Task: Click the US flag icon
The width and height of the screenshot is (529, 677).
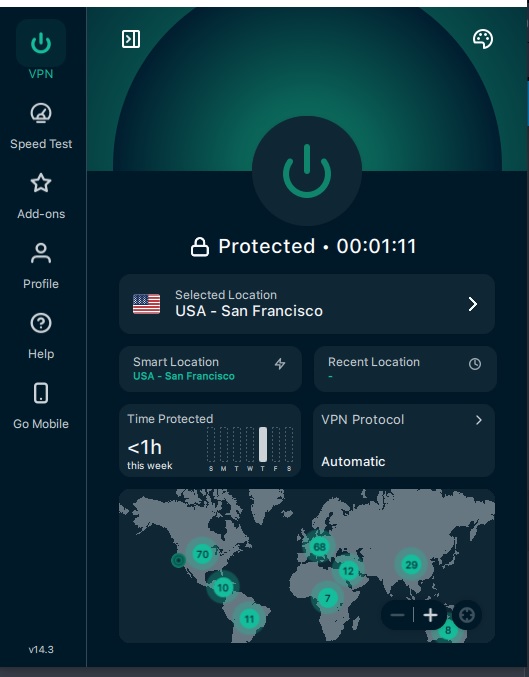Action: click(x=146, y=304)
